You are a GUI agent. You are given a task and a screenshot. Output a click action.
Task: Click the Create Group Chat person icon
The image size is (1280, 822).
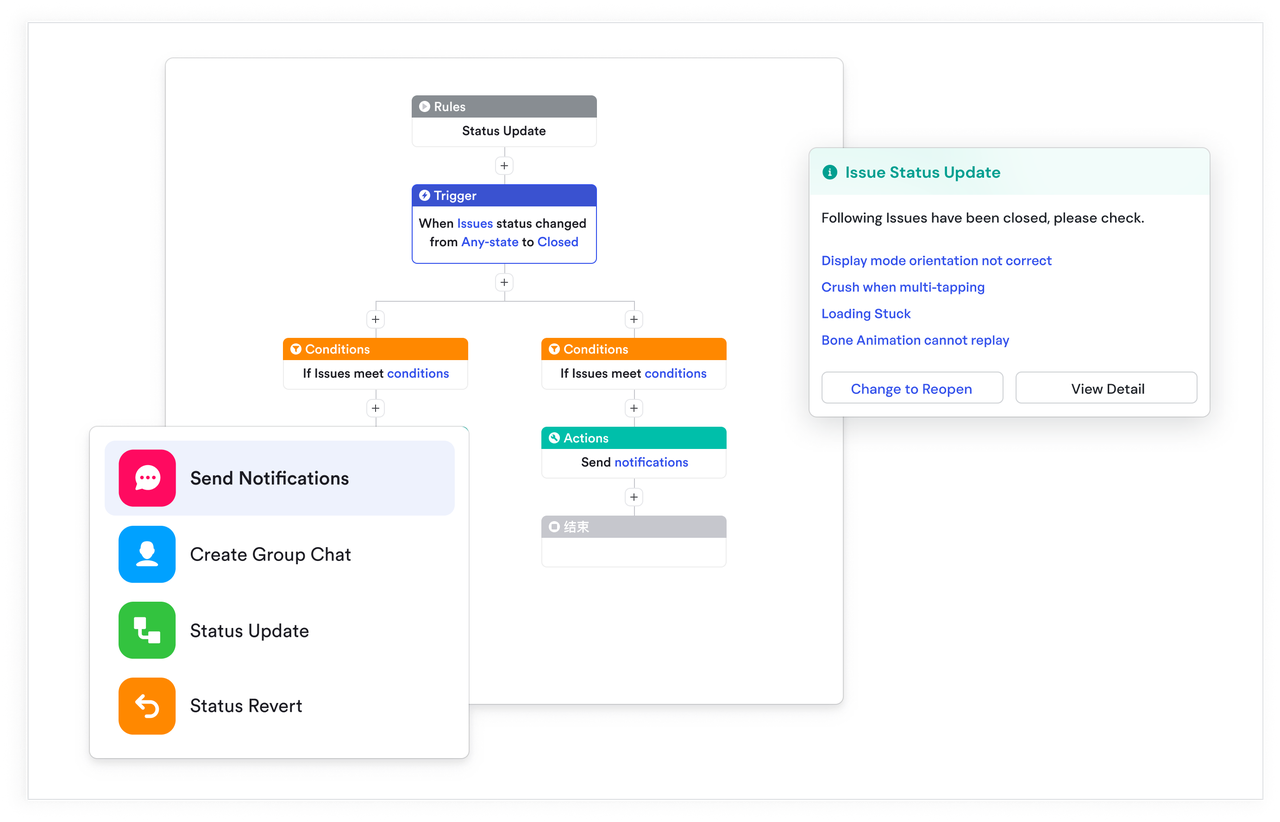(x=146, y=554)
